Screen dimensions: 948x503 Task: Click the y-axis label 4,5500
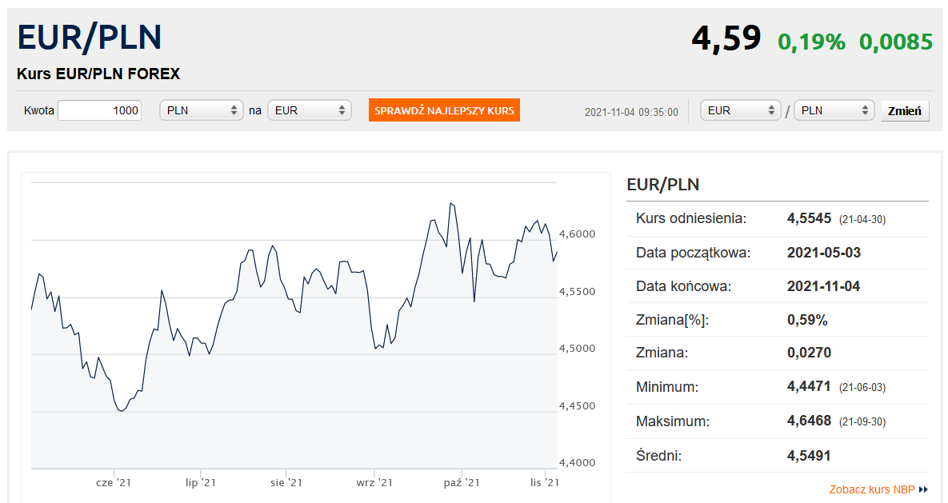pos(577,291)
